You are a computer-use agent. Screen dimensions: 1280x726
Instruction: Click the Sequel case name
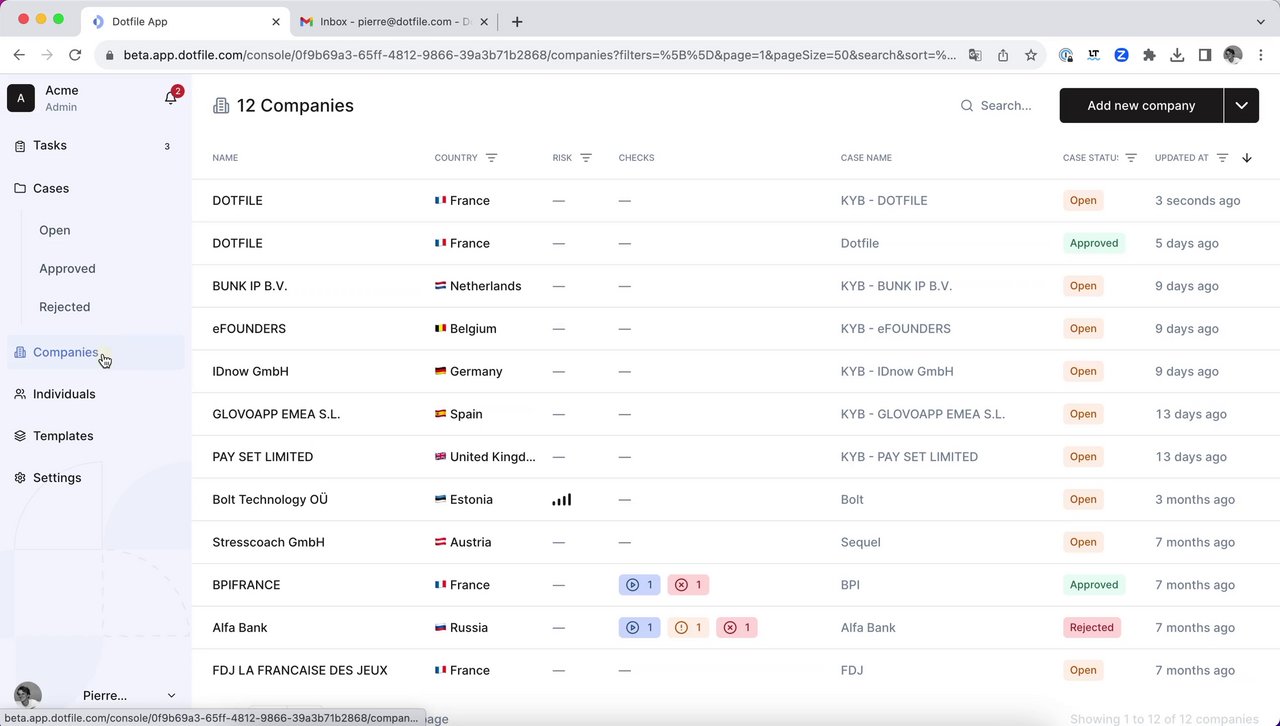tap(861, 542)
